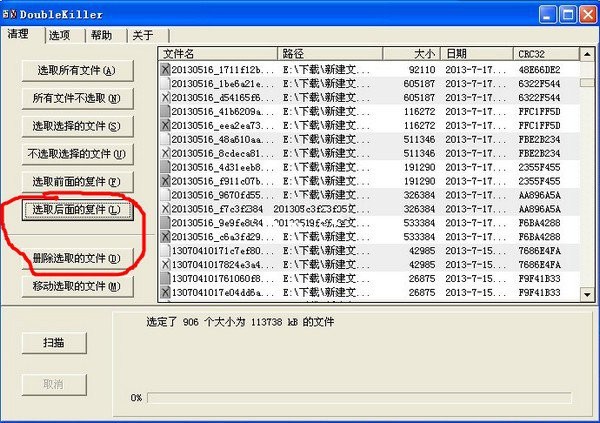Click the 移动选取的文件 (M) button
The height and width of the screenshot is (423, 600).
point(77,286)
